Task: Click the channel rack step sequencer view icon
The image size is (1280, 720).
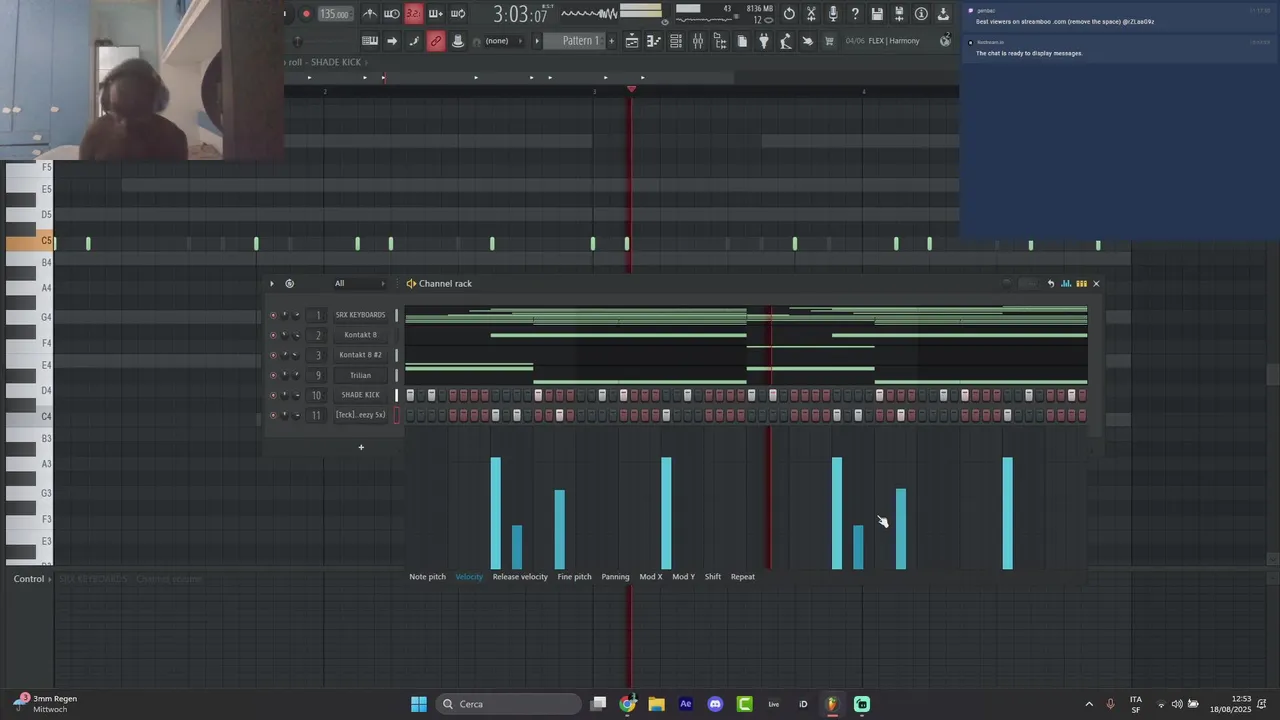Action: pos(1081,283)
